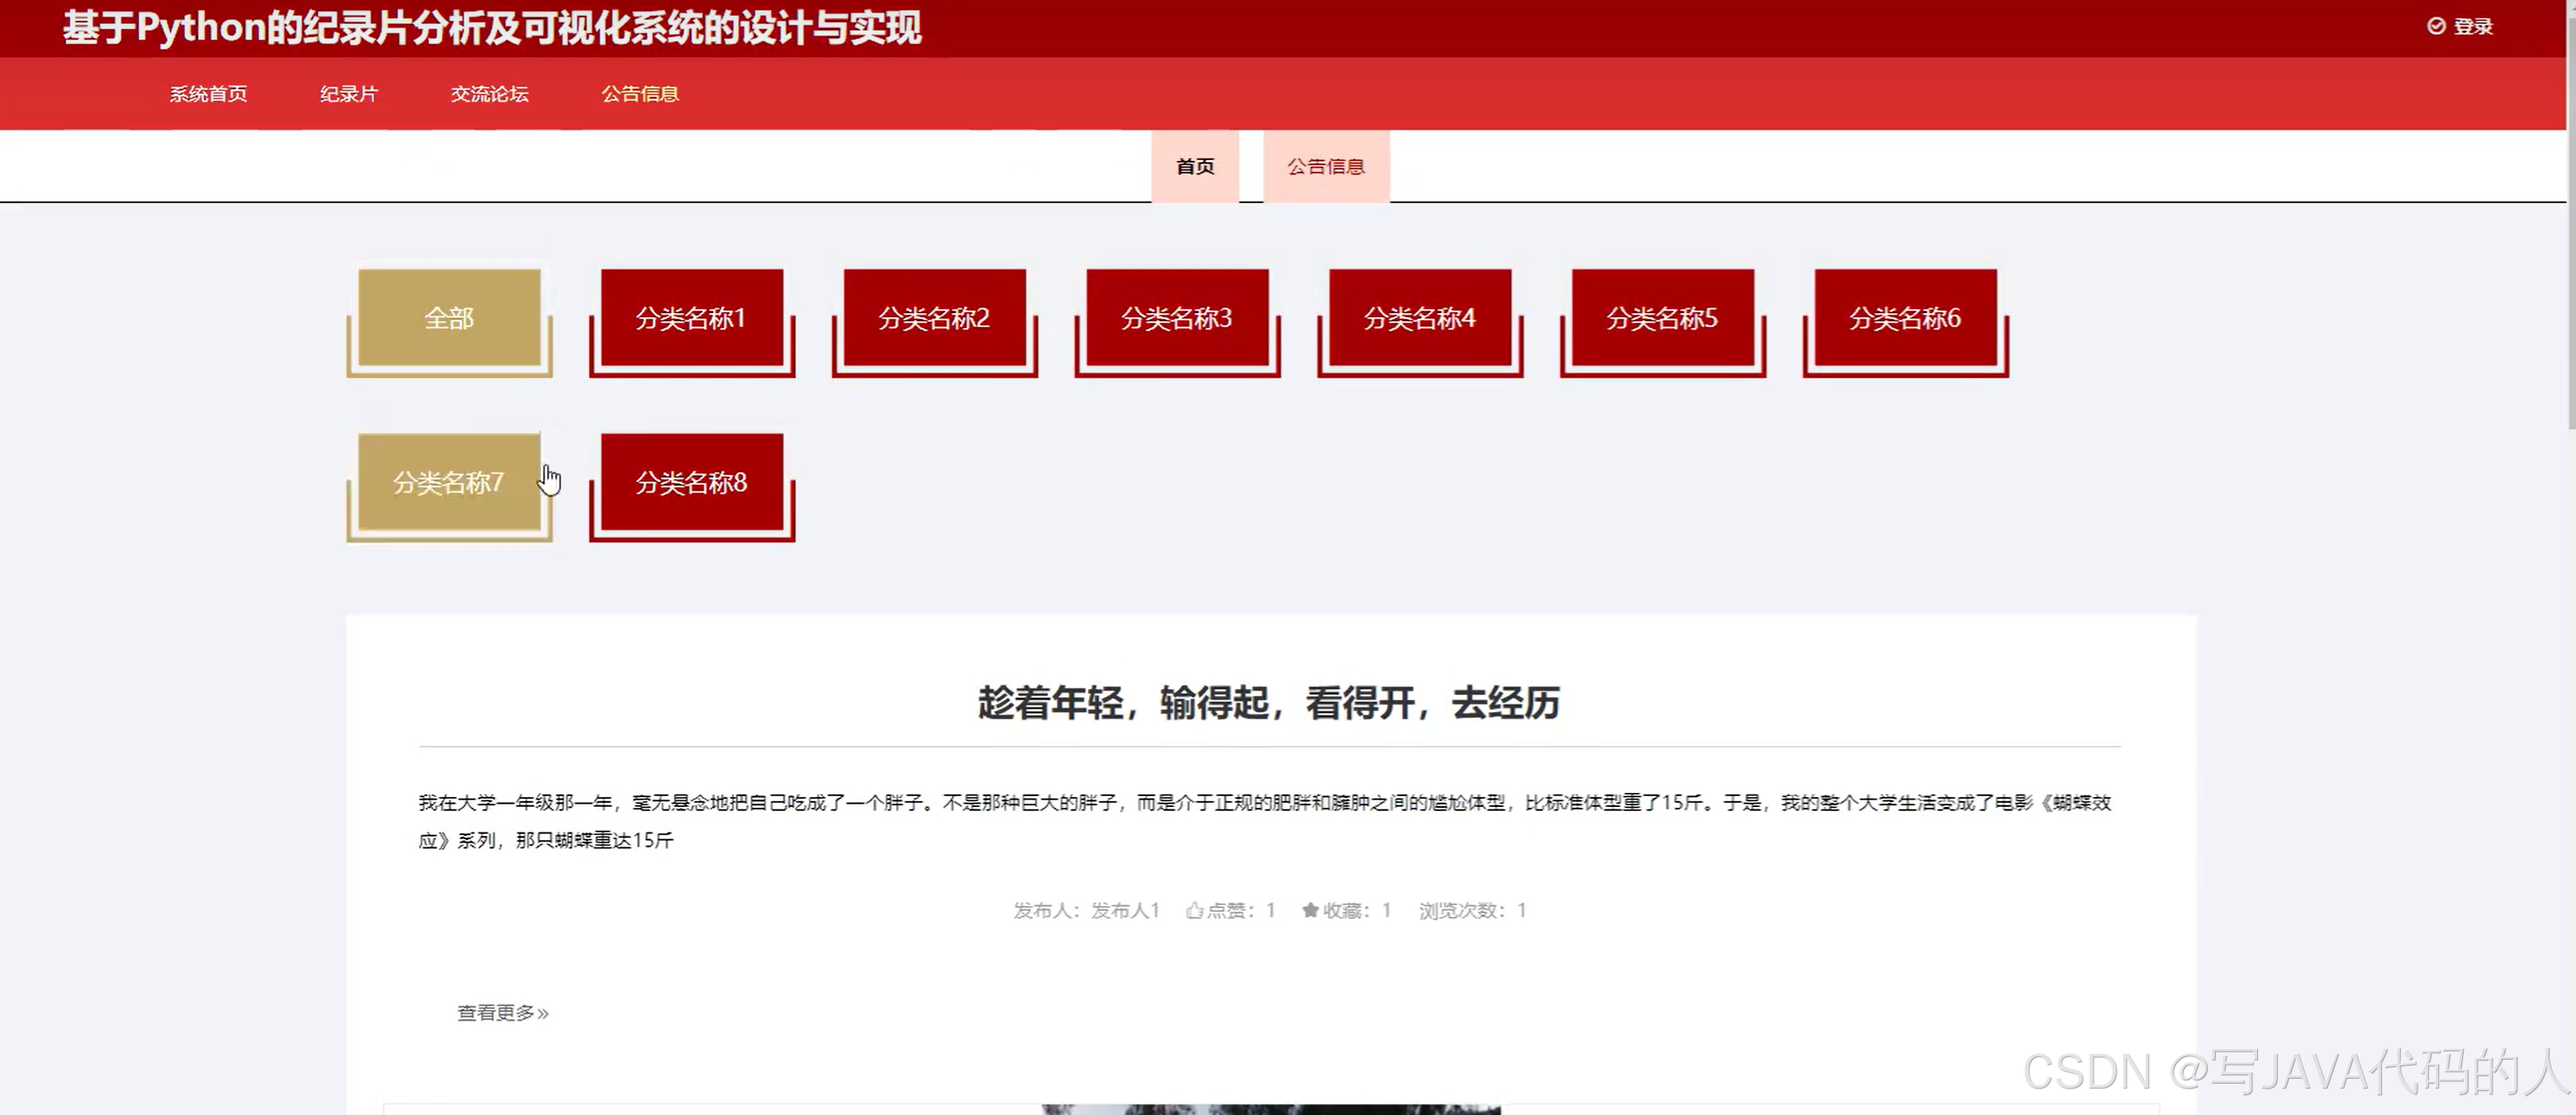Viewport: 2576px width, 1115px height.
Task: Filter by 全部 category
Action: pos(449,318)
